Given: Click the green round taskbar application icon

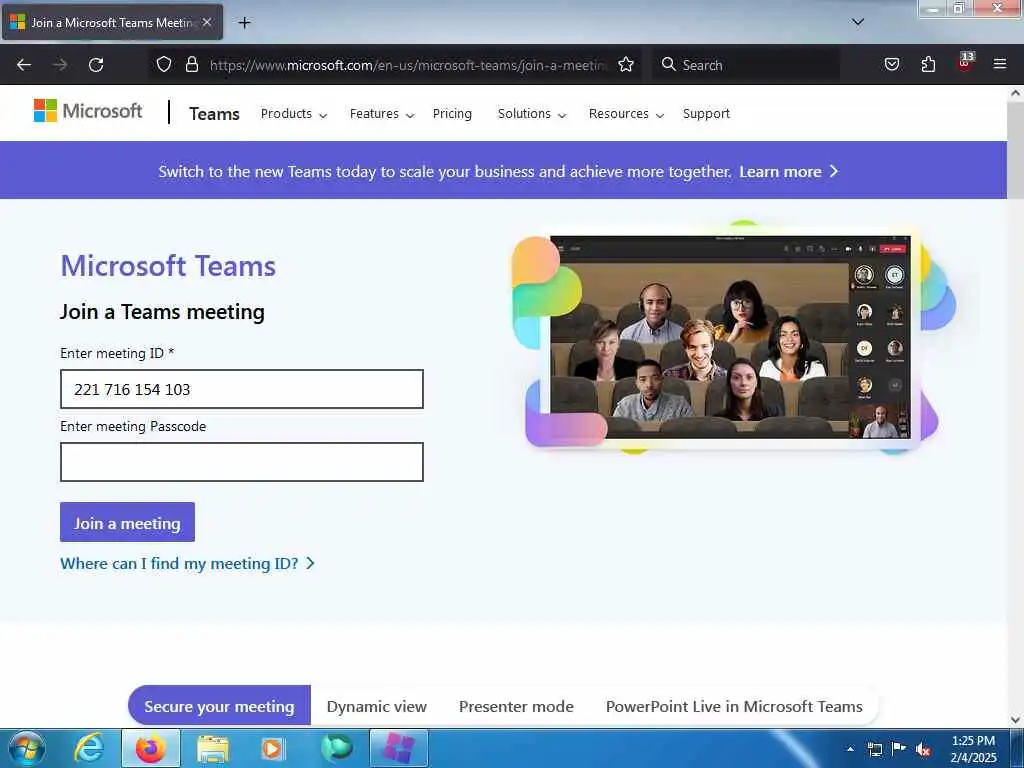Looking at the screenshot, I should 337,748.
